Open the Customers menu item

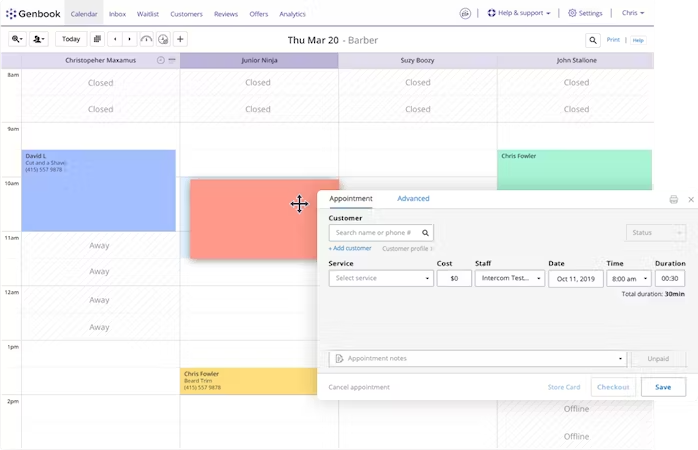click(x=187, y=14)
